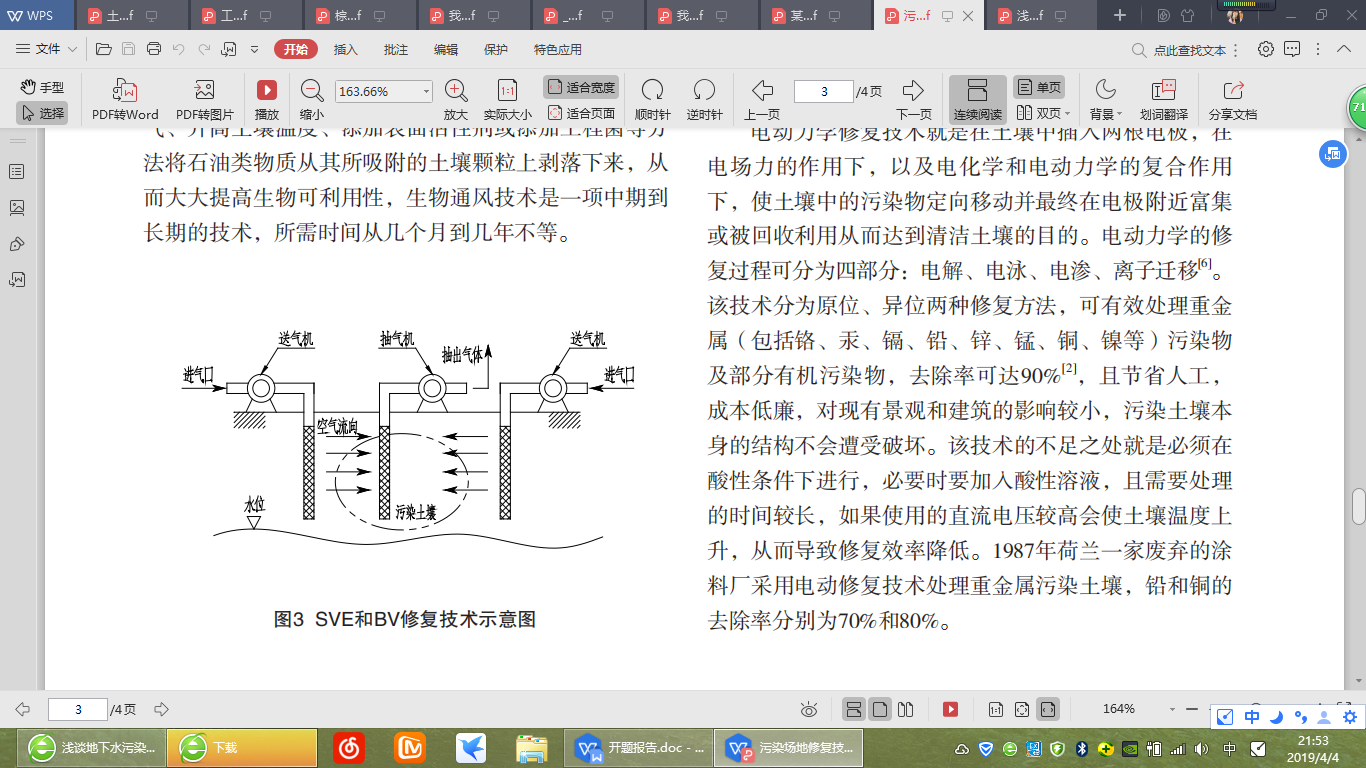This screenshot has height=768, width=1366.
Task: Open the 编辑 edit tab
Action: coord(446,49)
